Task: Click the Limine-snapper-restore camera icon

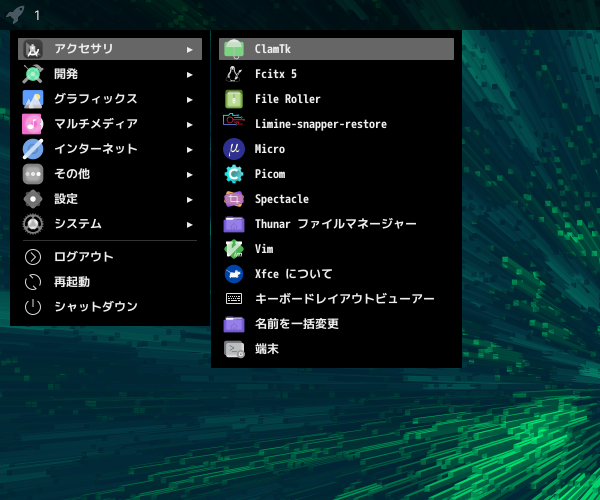Action: pos(234,120)
